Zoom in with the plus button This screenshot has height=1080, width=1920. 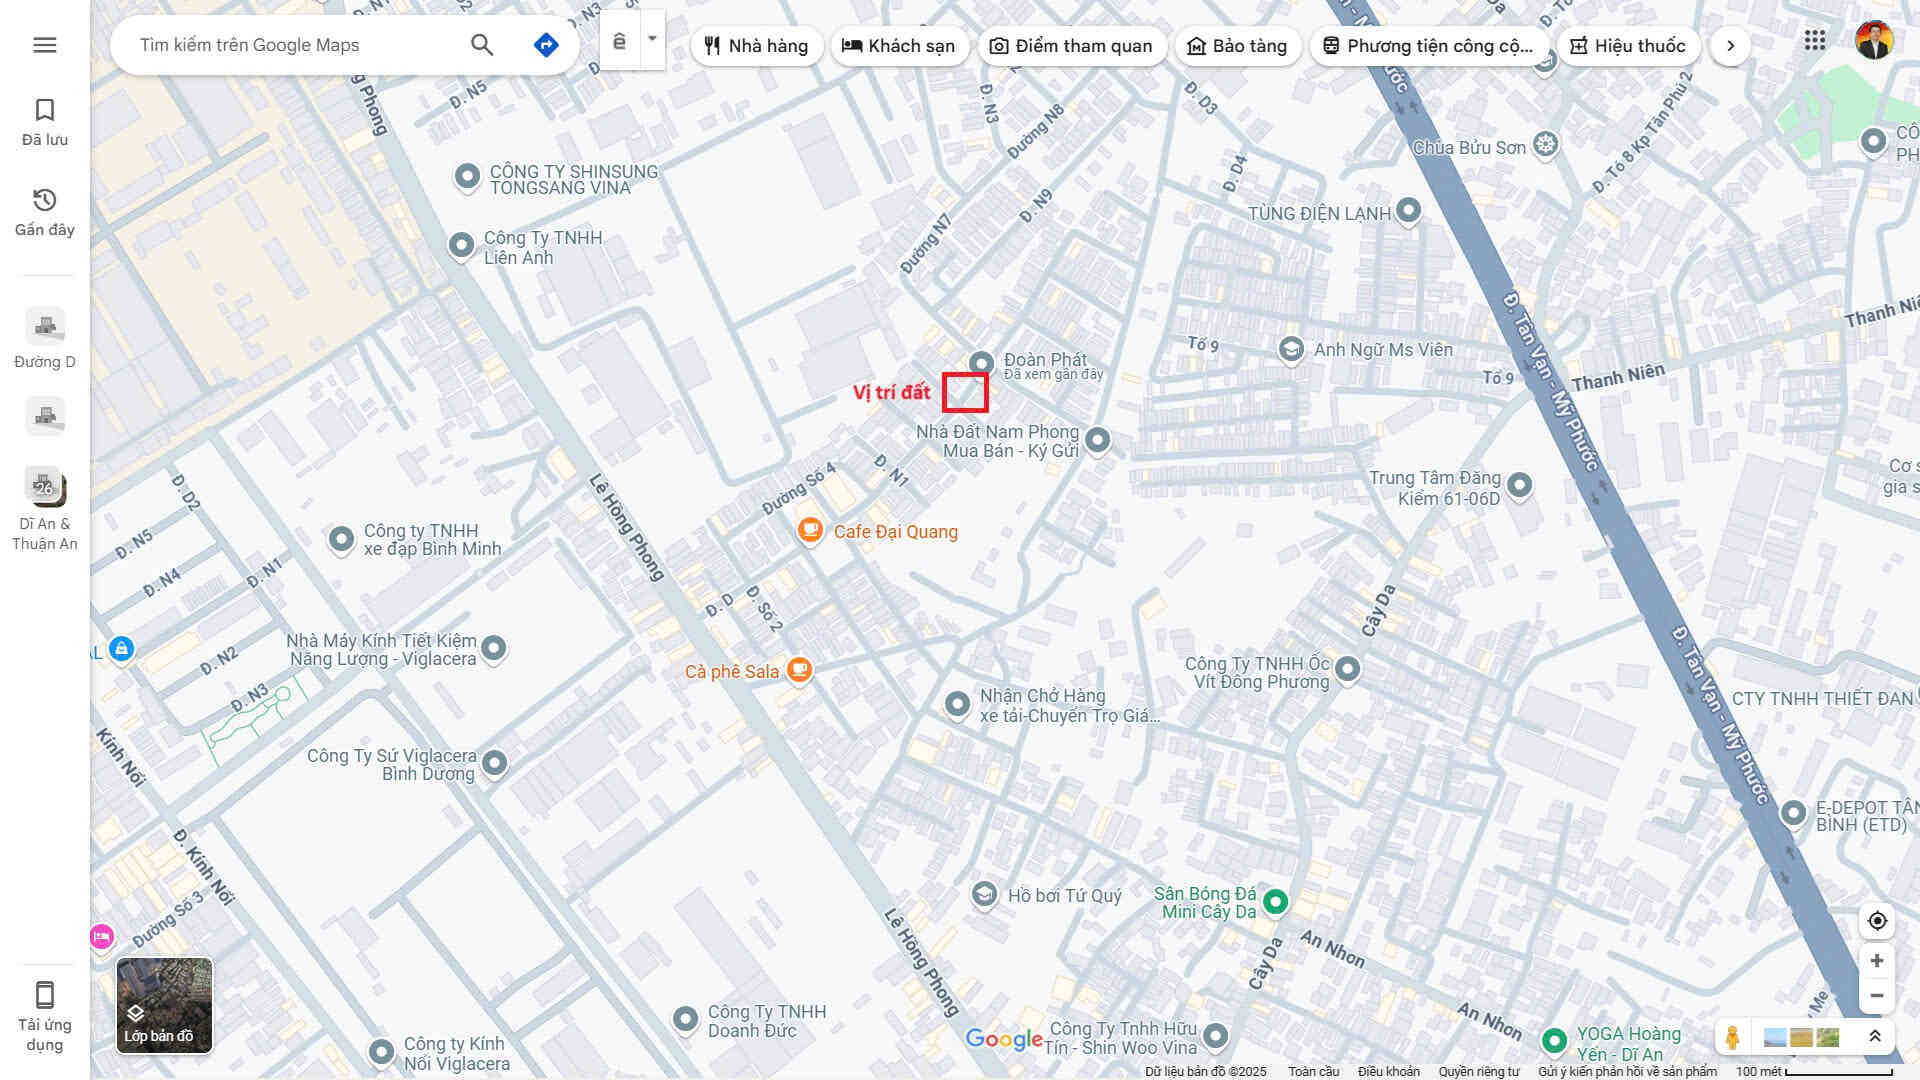tap(1877, 961)
